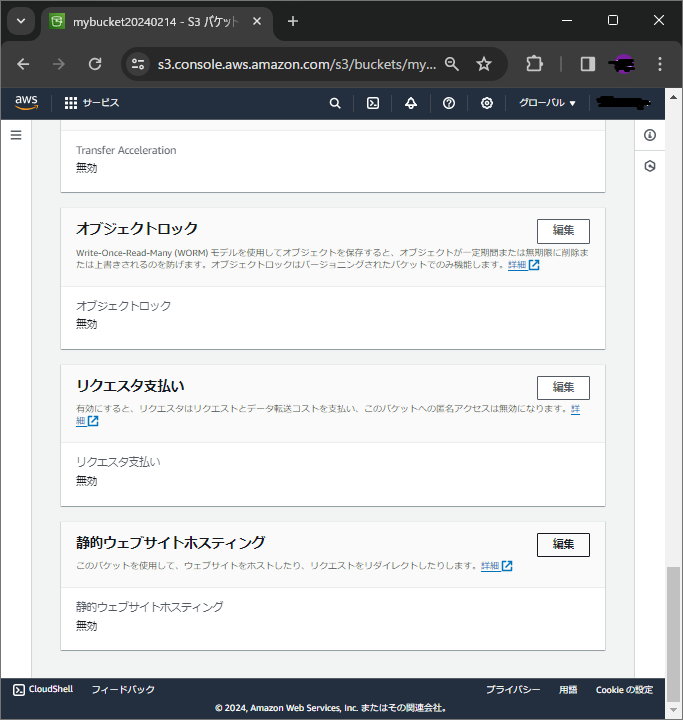Open the AWS home logo
The height and width of the screenshot is (720, 683).
(26, 102)
